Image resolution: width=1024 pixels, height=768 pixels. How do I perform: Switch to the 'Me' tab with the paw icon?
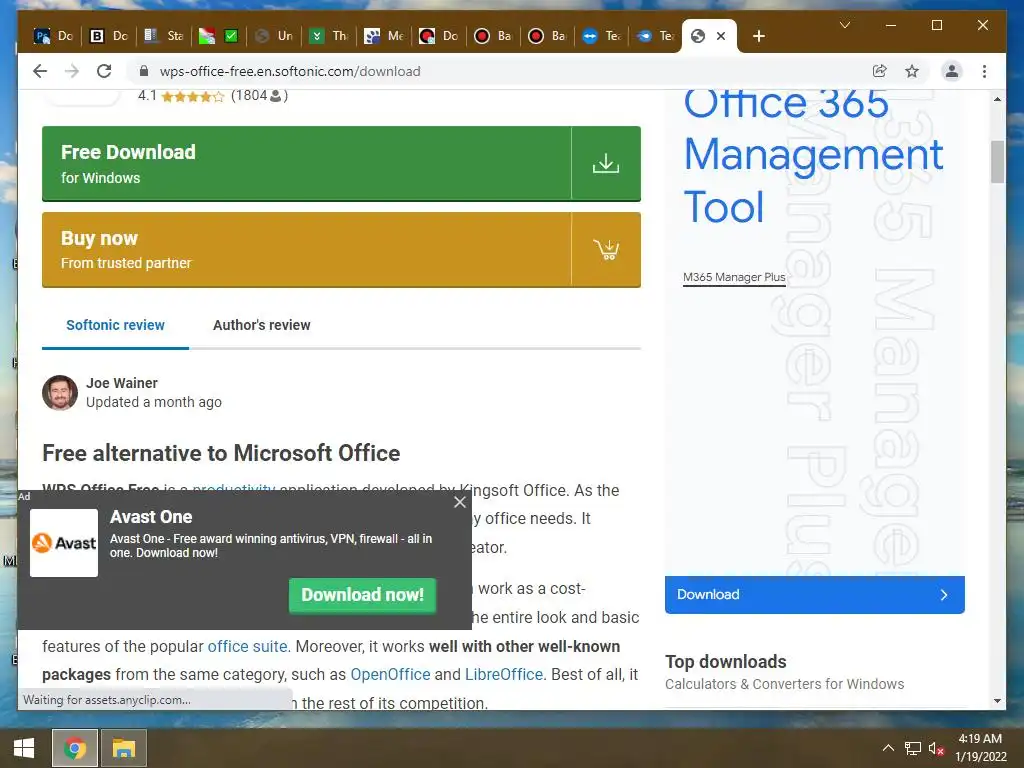pyautogui.click(x=384, y=36)
